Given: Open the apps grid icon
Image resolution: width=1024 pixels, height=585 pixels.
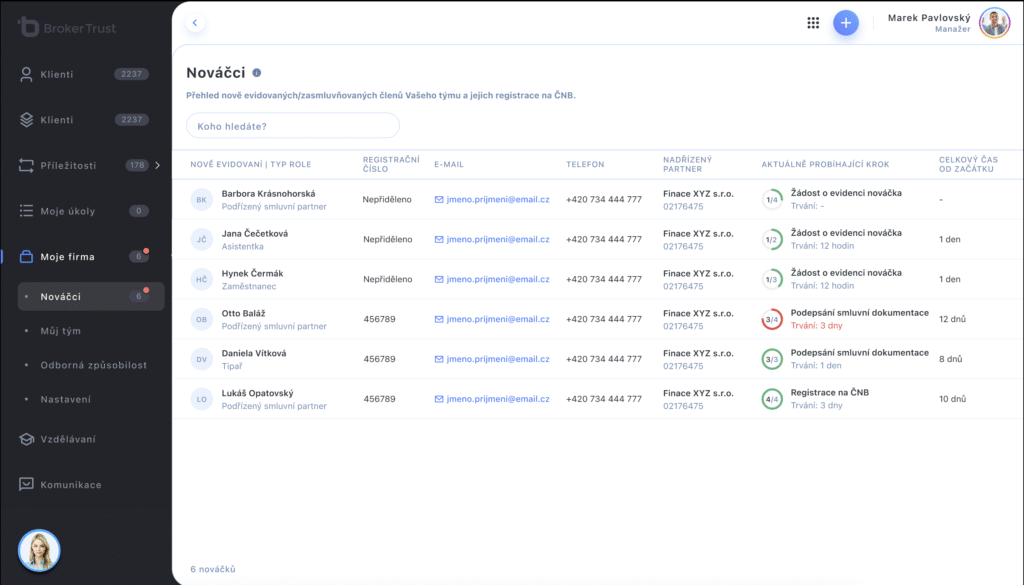Looking at the screenshot, I should pos(813,23).
